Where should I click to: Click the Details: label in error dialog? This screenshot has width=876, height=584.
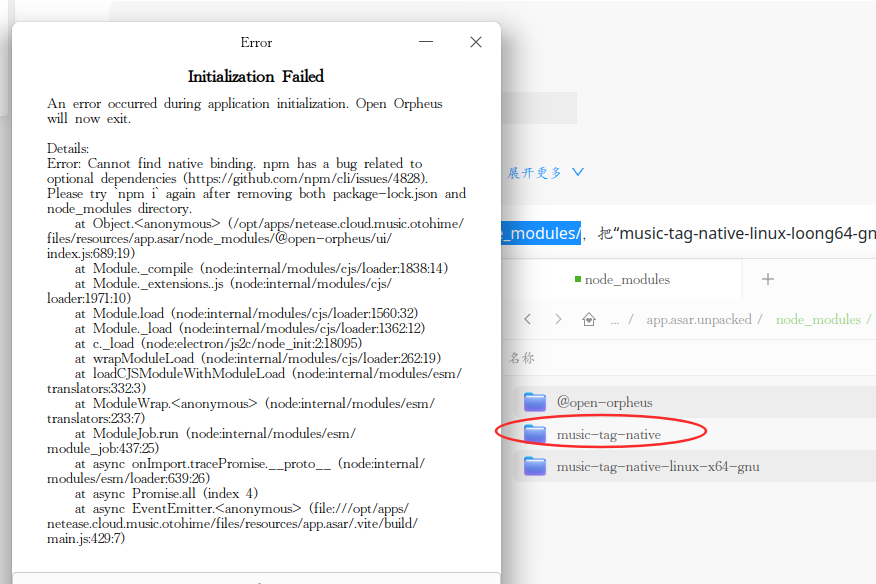[68, 149]
